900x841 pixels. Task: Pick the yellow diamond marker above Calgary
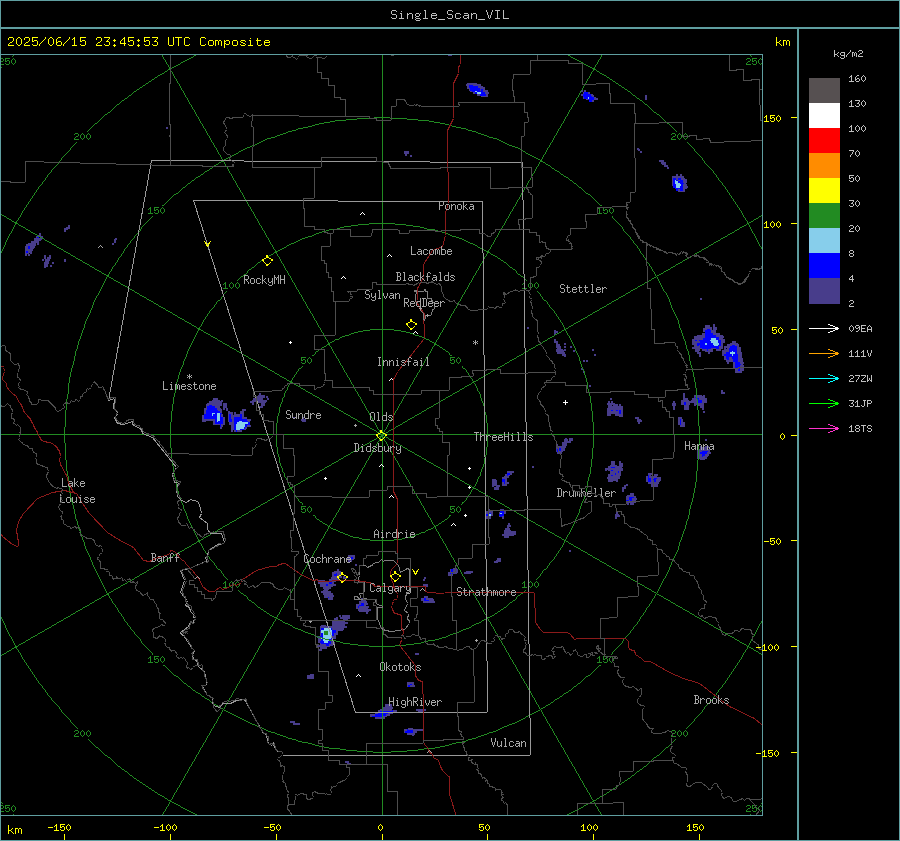click(395, 576)
